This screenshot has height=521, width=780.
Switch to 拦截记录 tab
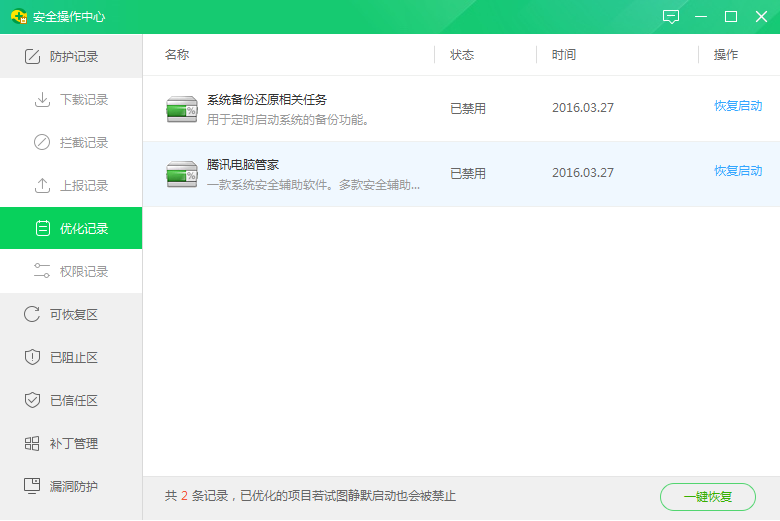tap(71, 142)
